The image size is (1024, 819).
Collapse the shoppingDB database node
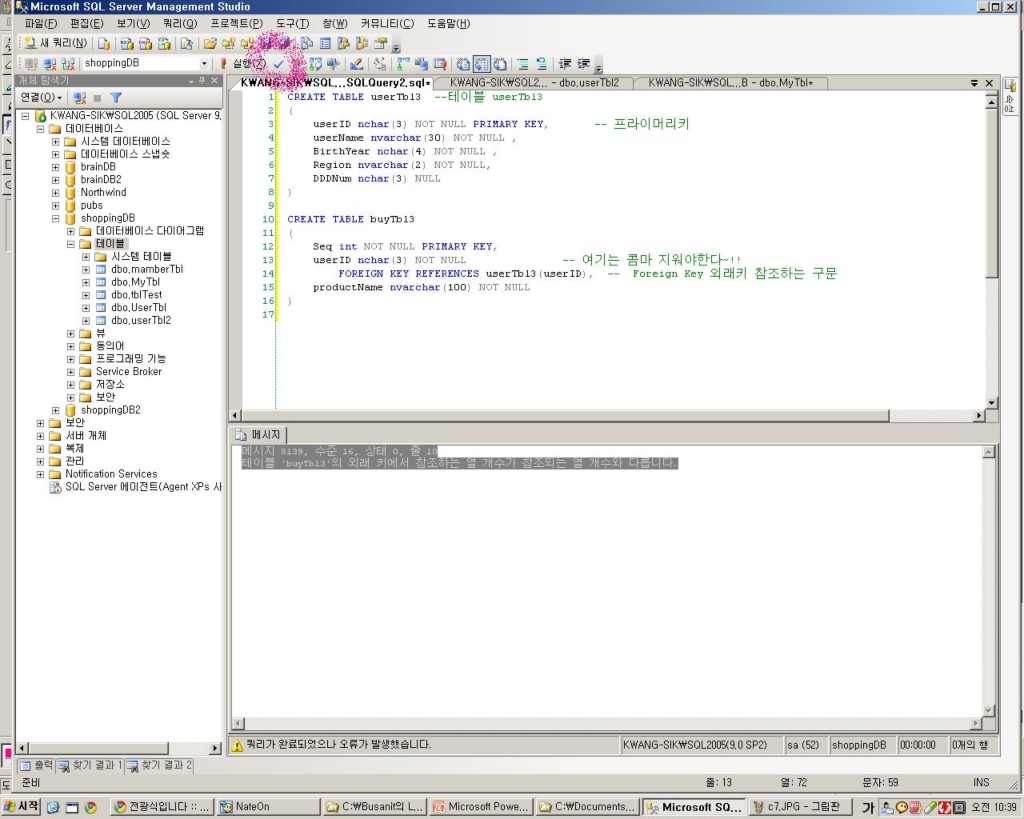tap(56, 218)
